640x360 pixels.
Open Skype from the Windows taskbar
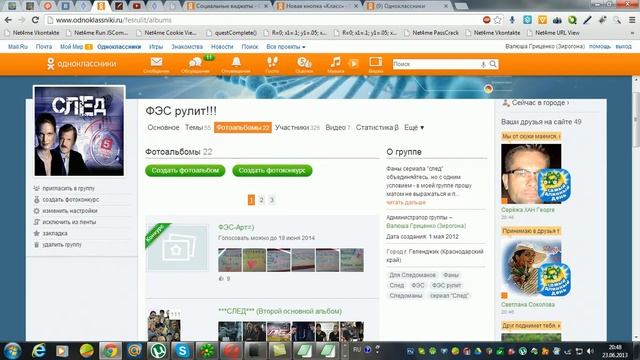(x=182, y=350)
